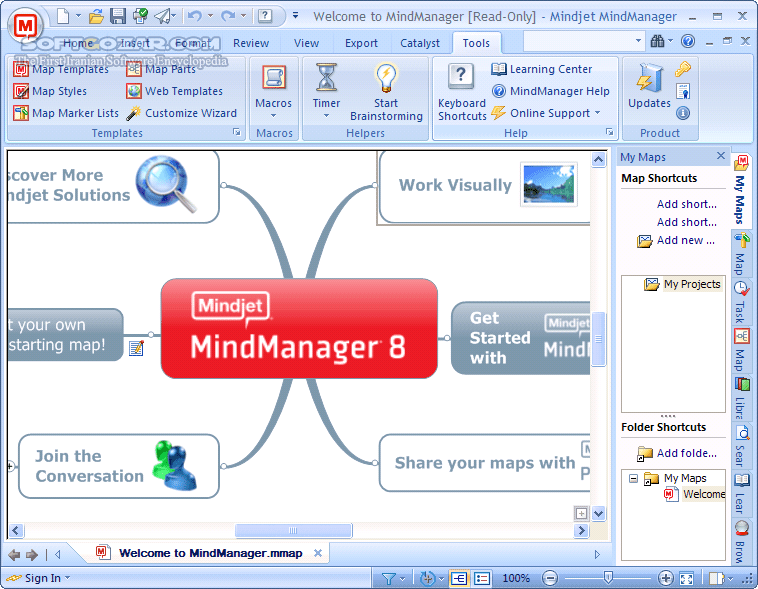Open the Task pane sidebar tab
The image size is (758, 589).
click(741, 301)
